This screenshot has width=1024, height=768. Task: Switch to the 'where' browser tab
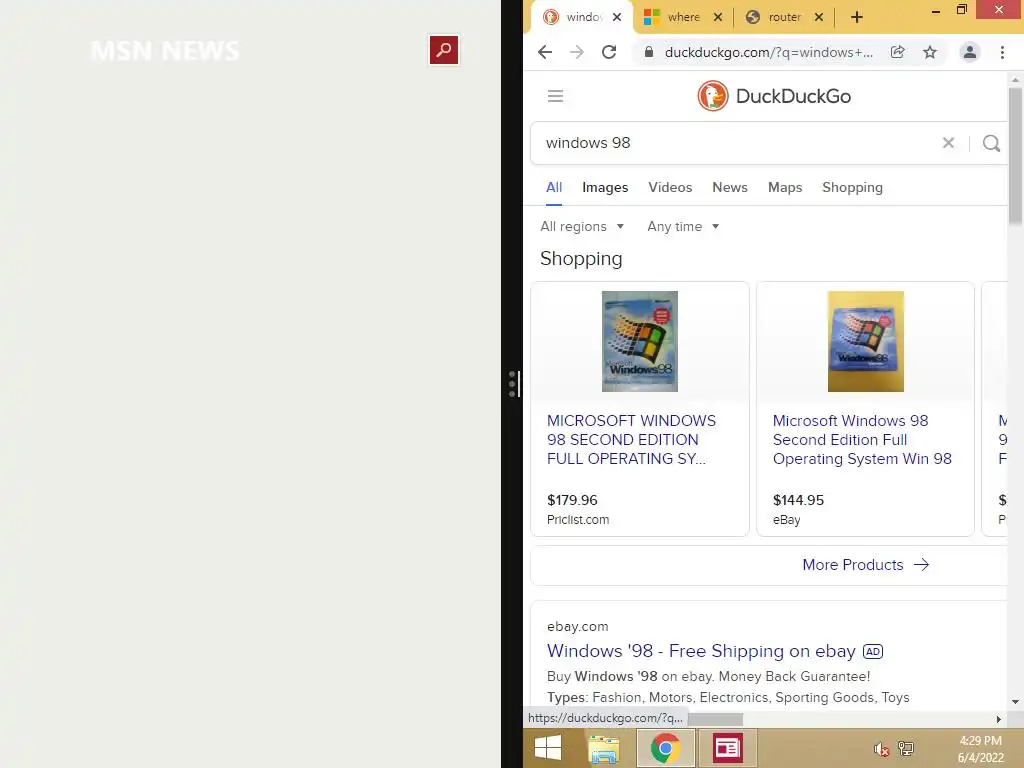tap(682, 17)
